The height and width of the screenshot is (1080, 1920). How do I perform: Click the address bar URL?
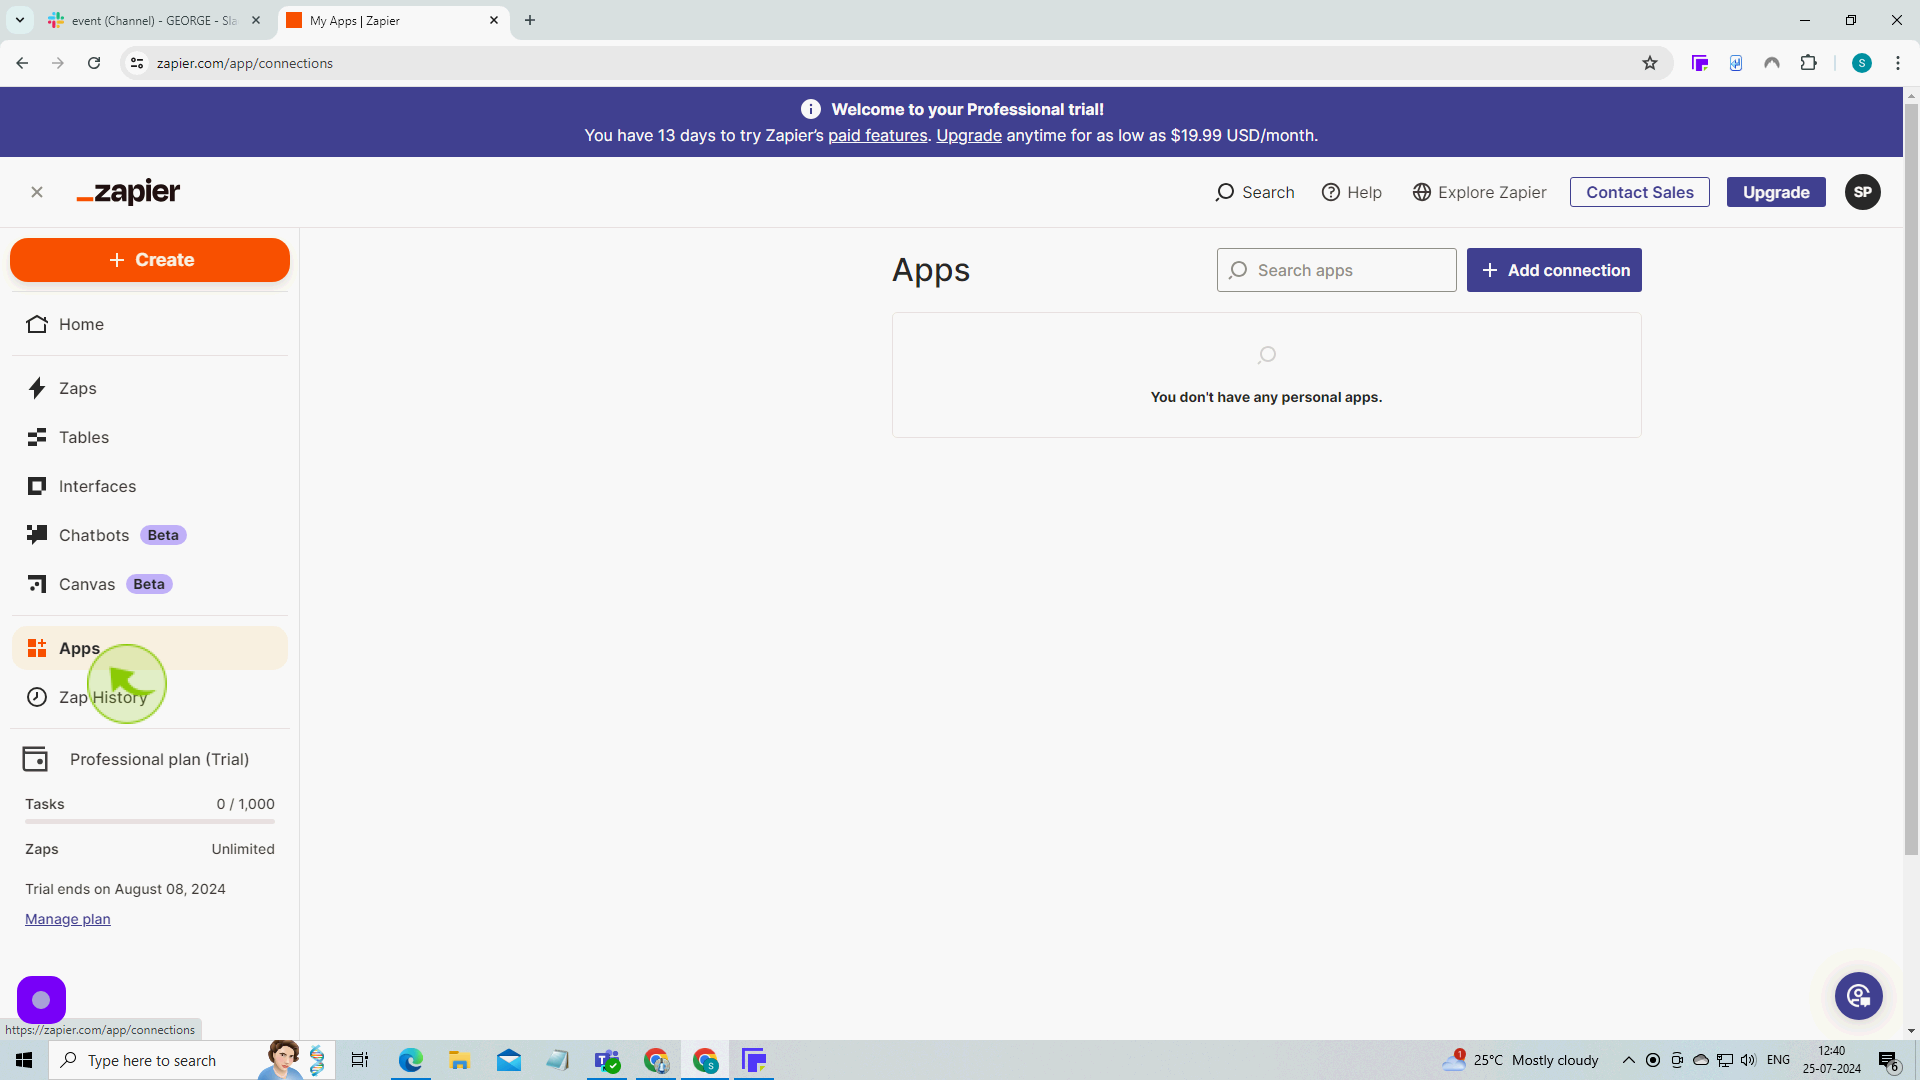245,63
